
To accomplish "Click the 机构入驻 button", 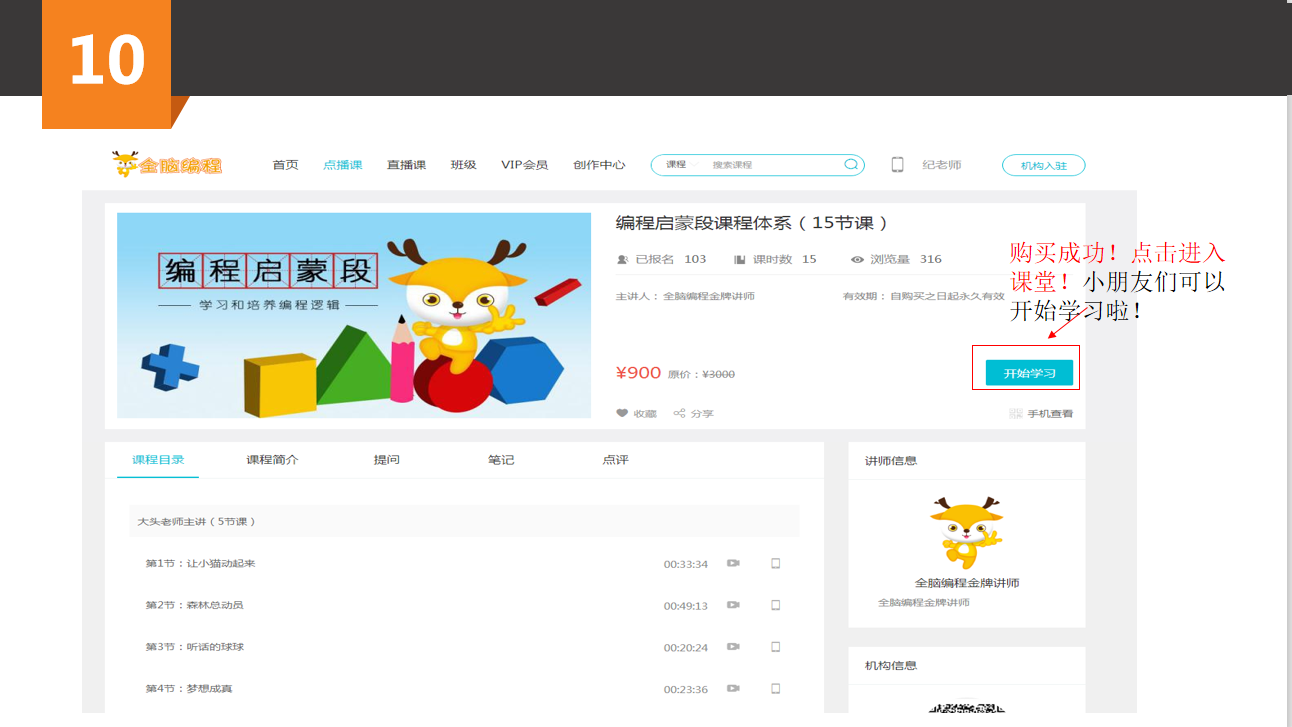I will pos(1043,166).
